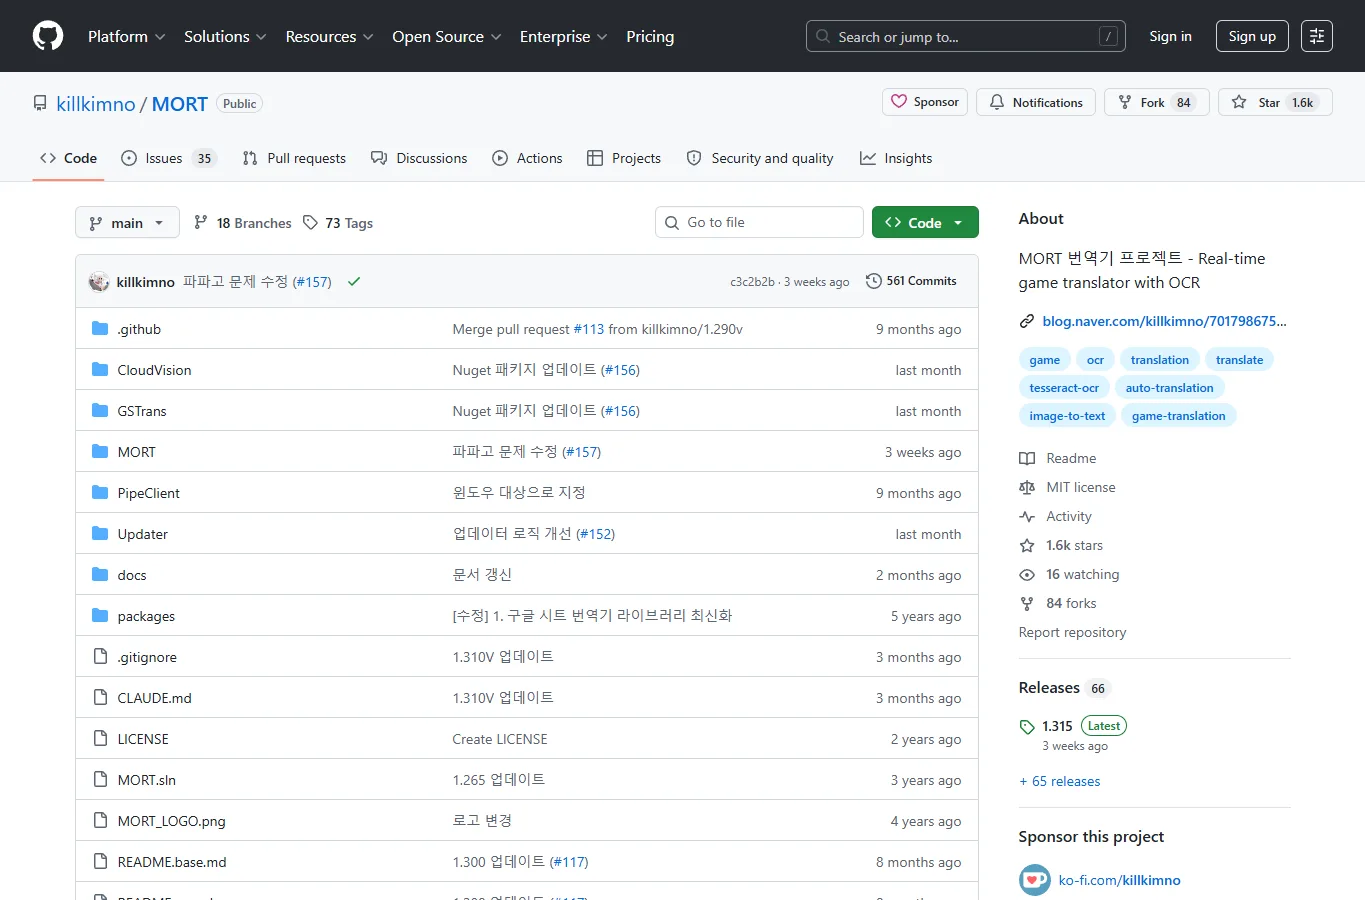Open the README.base.md file
The width and height of the screenshot is (1365, 900).
(172, 862)
